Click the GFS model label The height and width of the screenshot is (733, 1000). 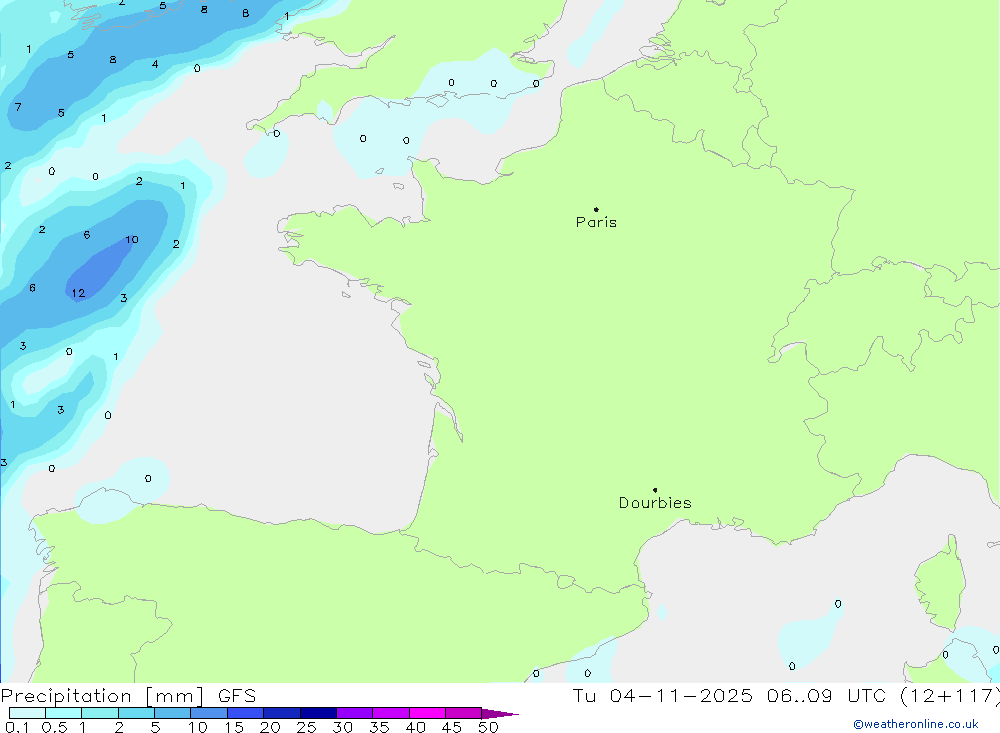[237, 696]
